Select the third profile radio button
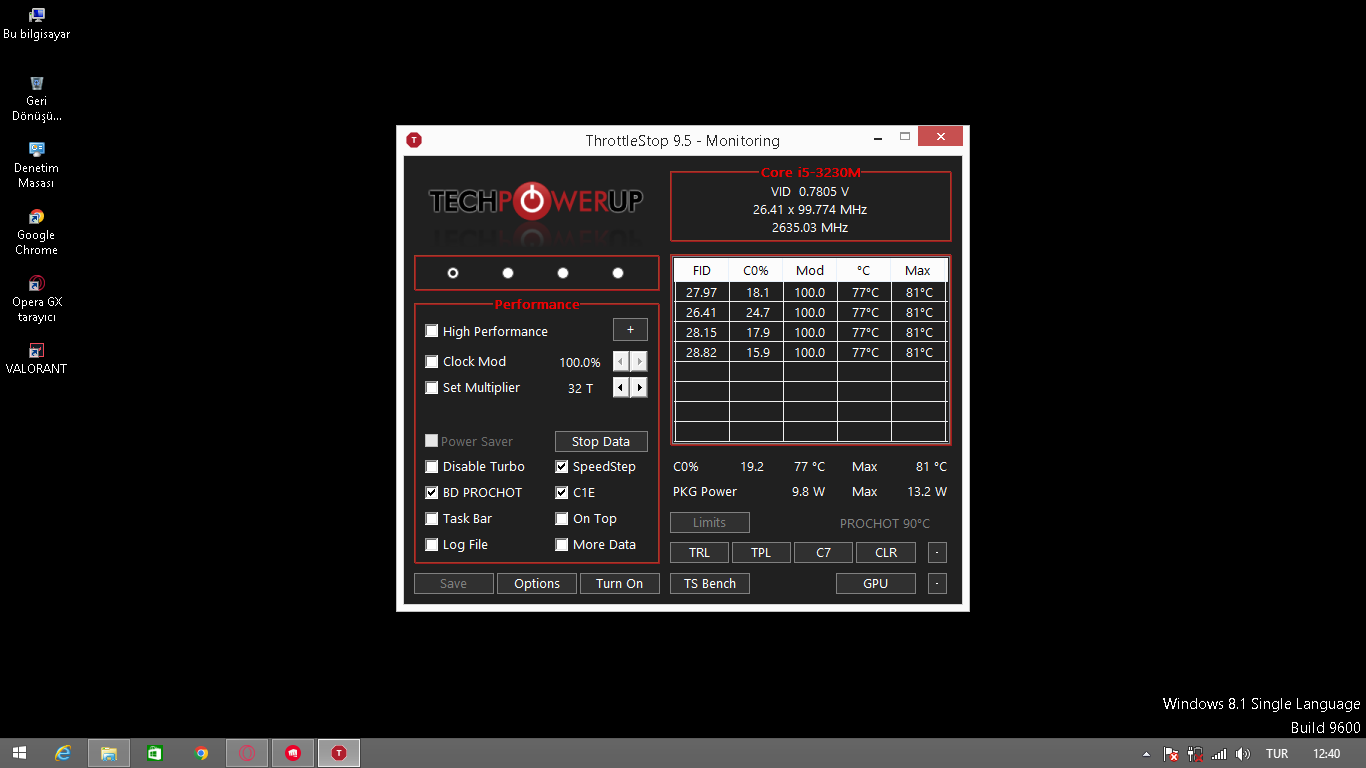Viewport: 1366px width, 768px height. 563,273
